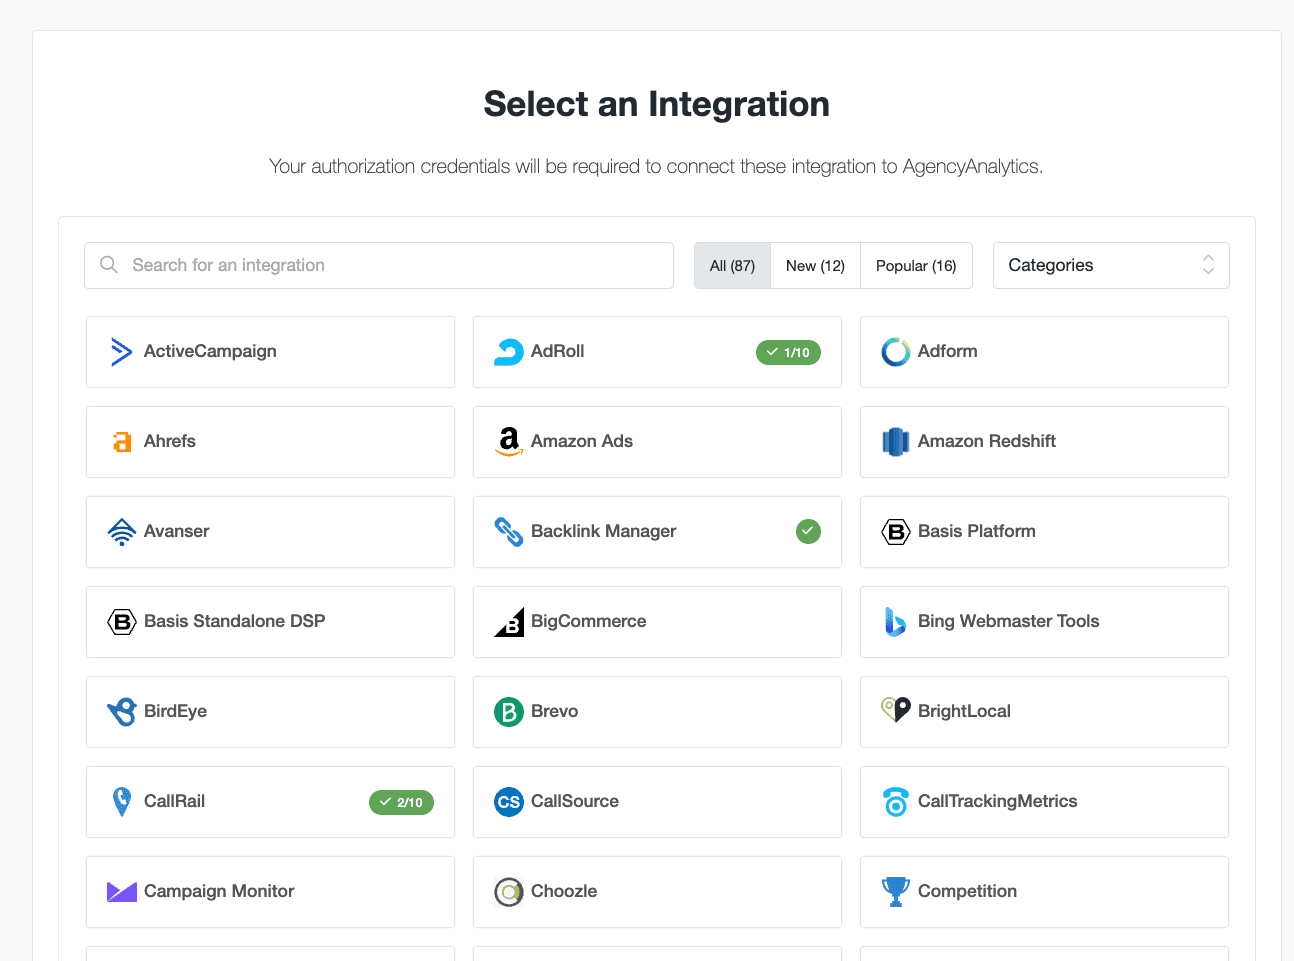Click the Avanser signal logo icon
1294x961 pixels.
[x=121, y=532]
